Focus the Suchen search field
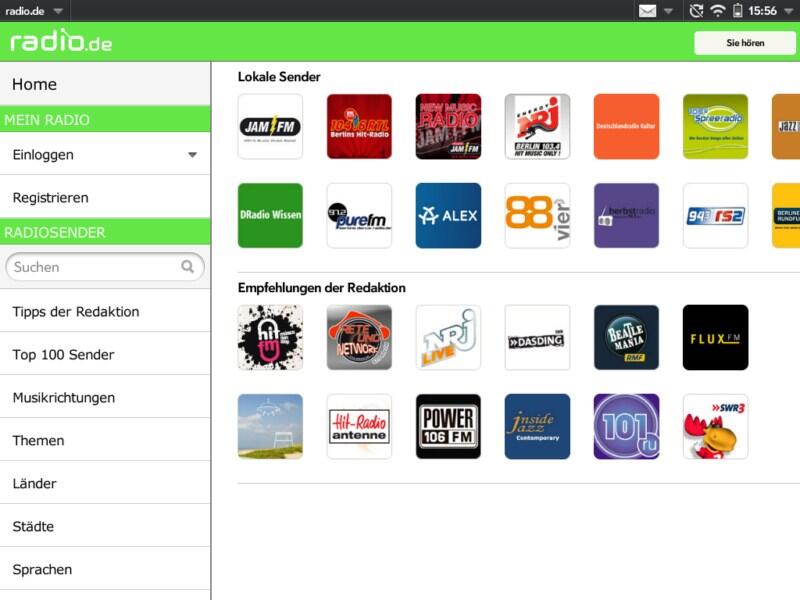Viewport: 800px width, 600px height. pyautogui.click(x=105, y=266)
